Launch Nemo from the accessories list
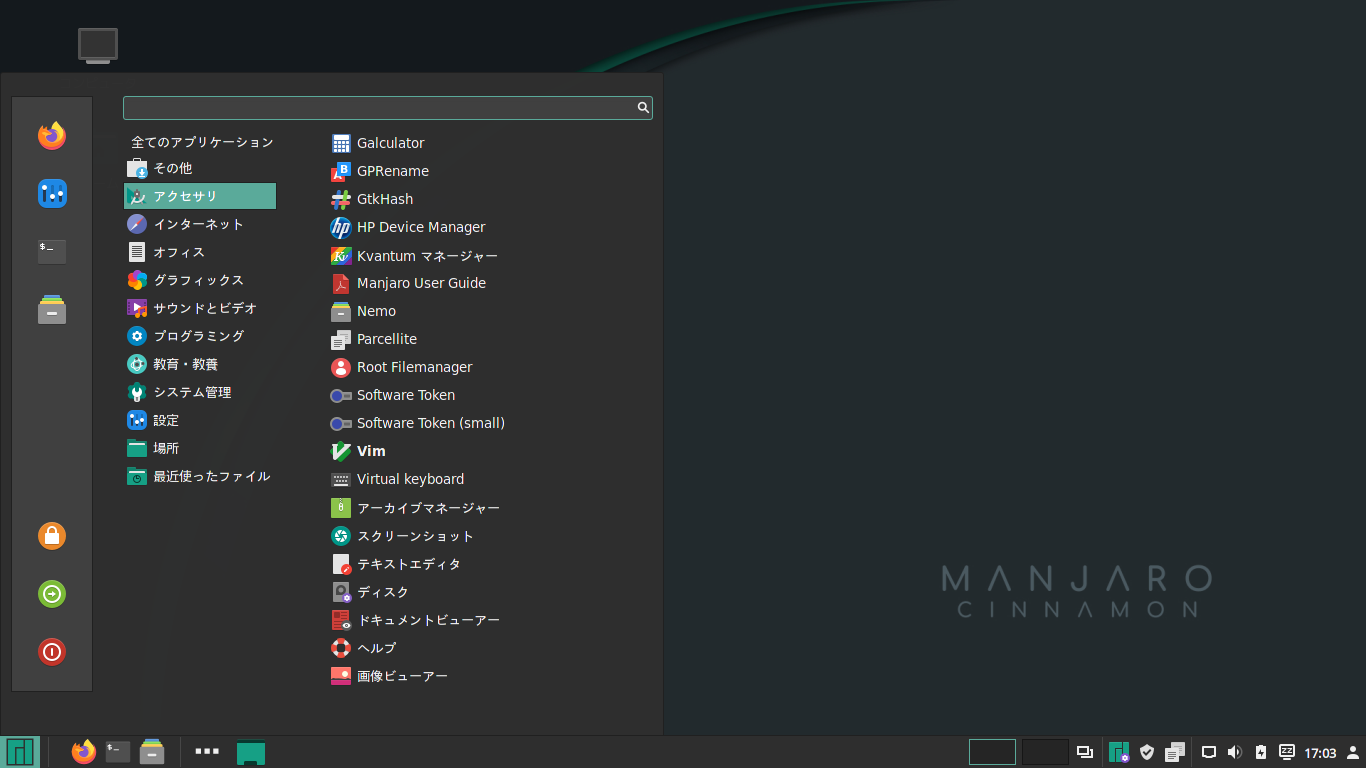Screen dimensions: 1366x768 (363, 311)
